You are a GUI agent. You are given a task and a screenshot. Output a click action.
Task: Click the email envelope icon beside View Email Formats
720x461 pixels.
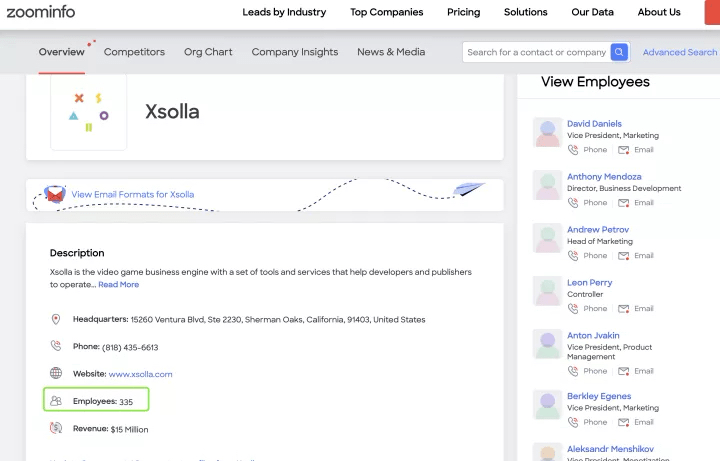[55, 194]
